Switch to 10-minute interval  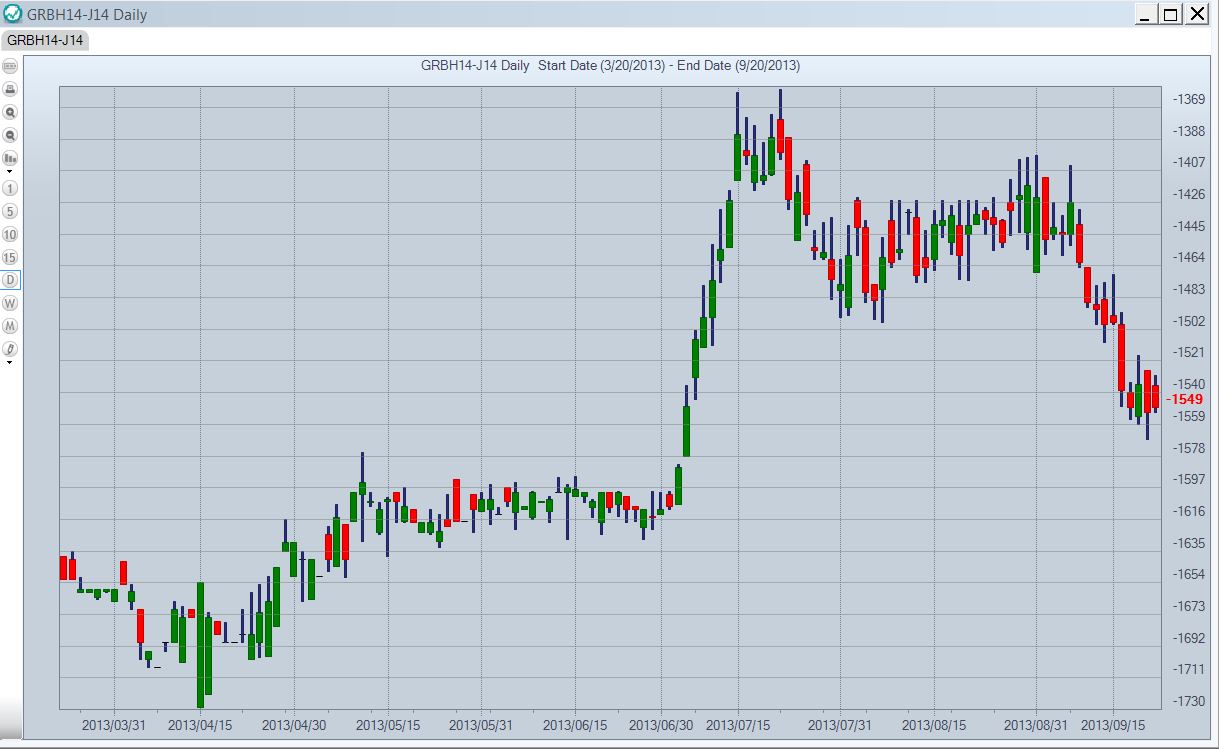[11, 234]
